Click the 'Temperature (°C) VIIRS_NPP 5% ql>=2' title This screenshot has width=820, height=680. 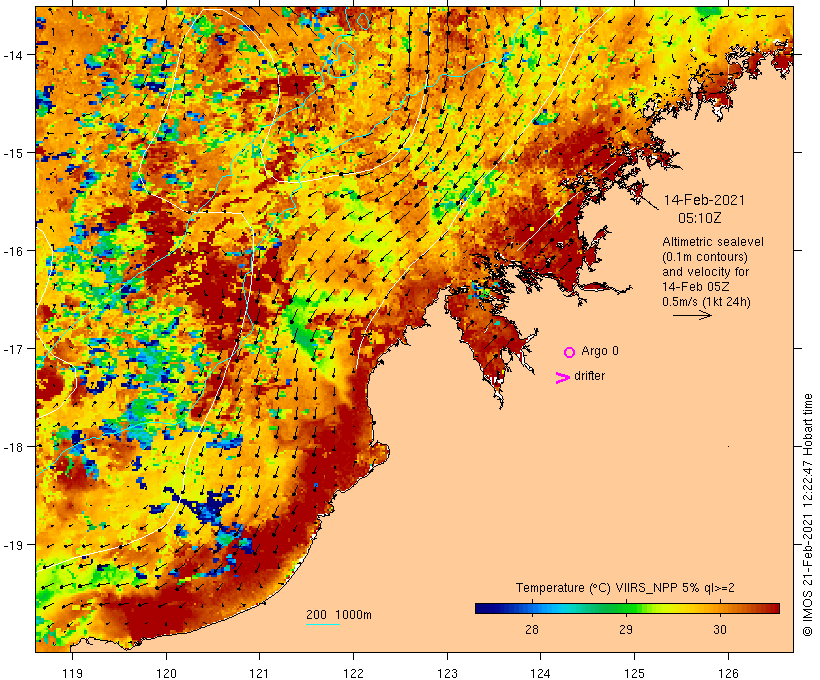point(625,587)
